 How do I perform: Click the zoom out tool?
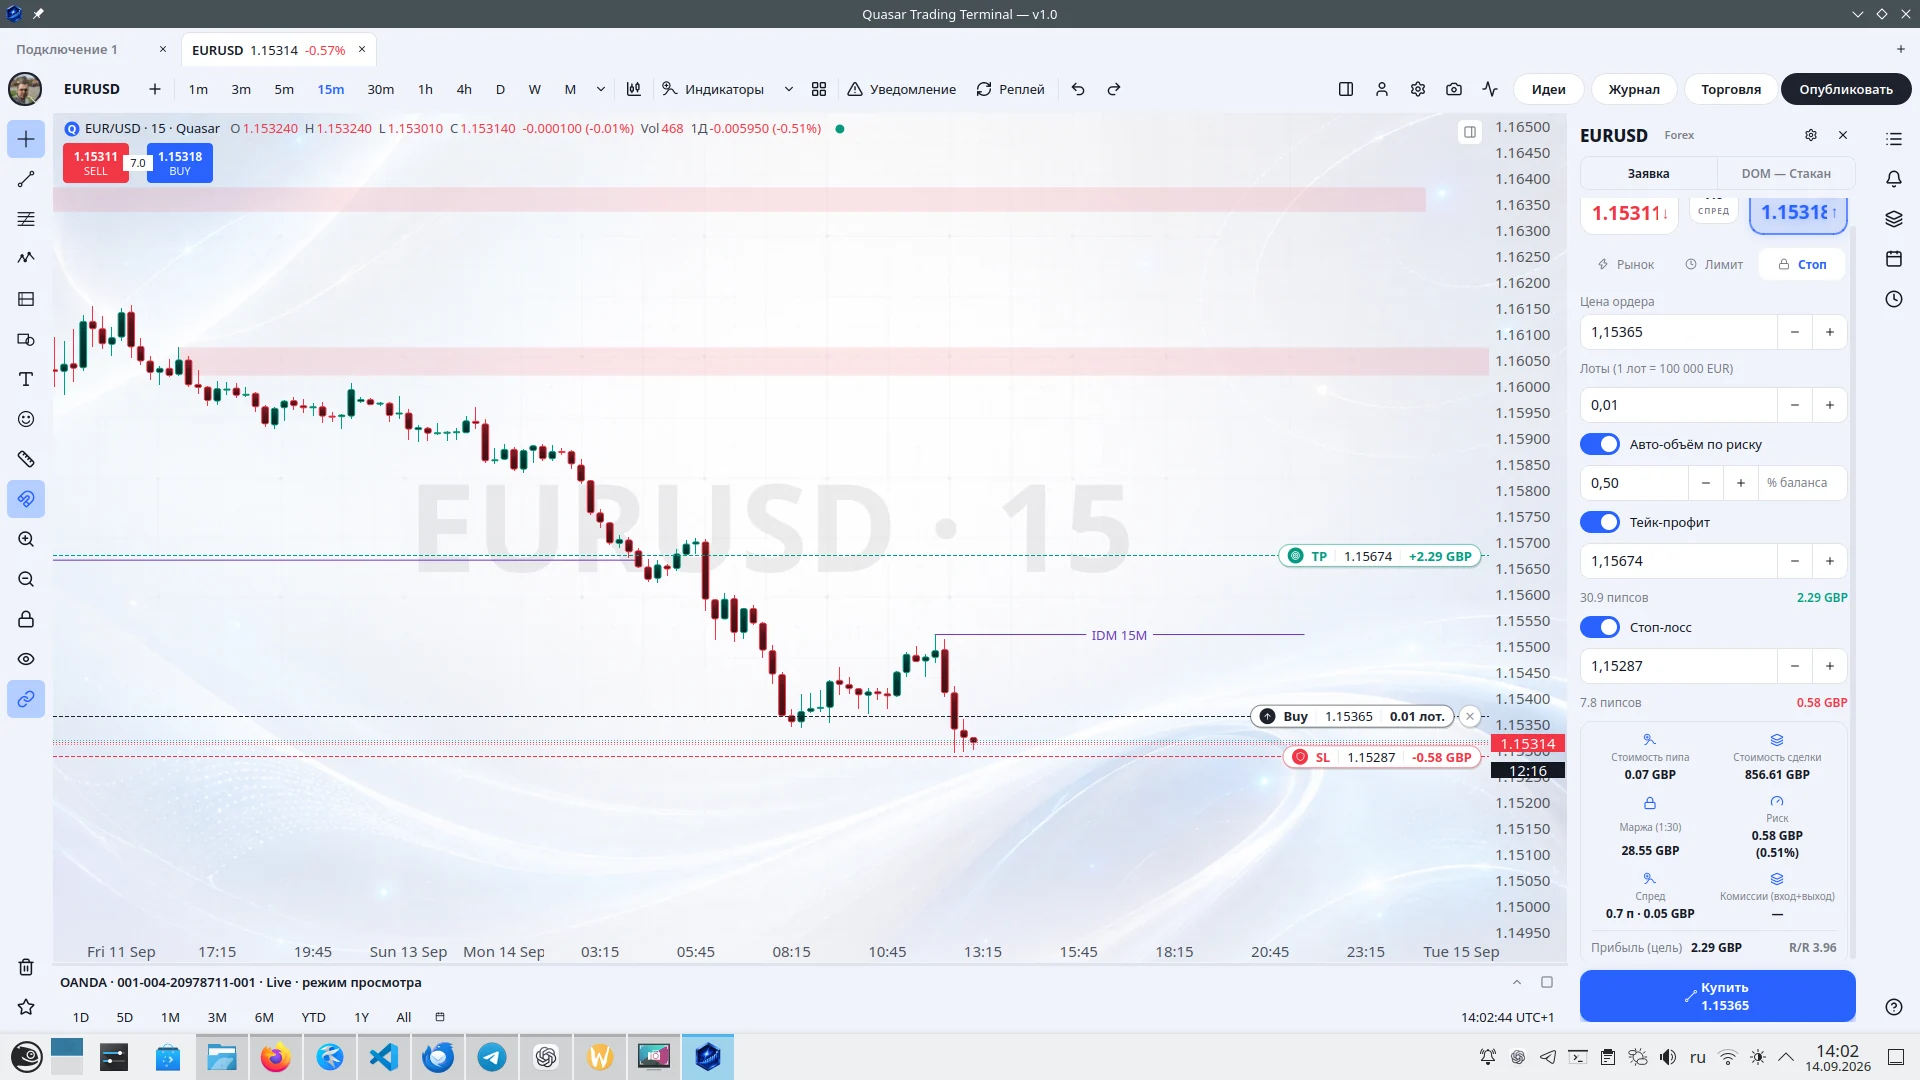(26, 579)
